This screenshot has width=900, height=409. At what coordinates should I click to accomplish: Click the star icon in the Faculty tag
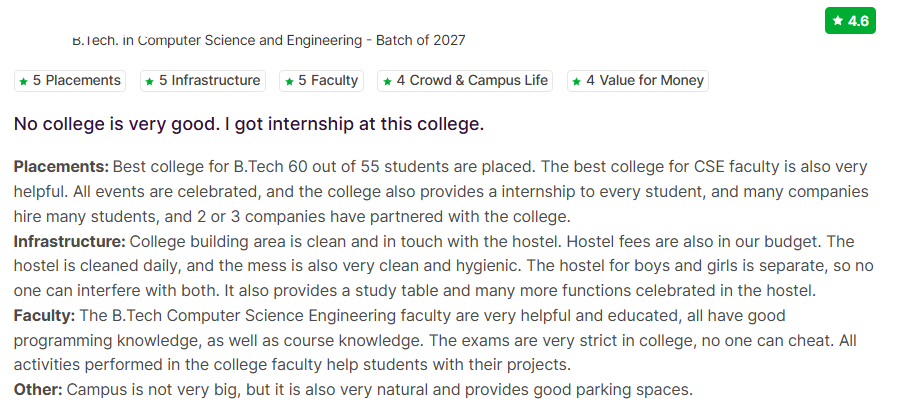pos(289,81)
